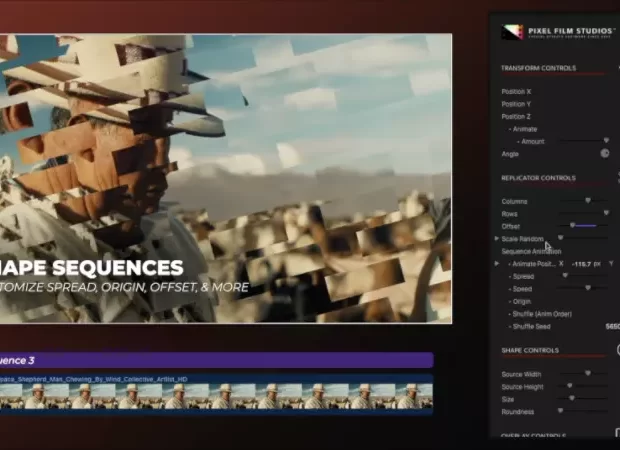Adjust the Offset slider

572,225
